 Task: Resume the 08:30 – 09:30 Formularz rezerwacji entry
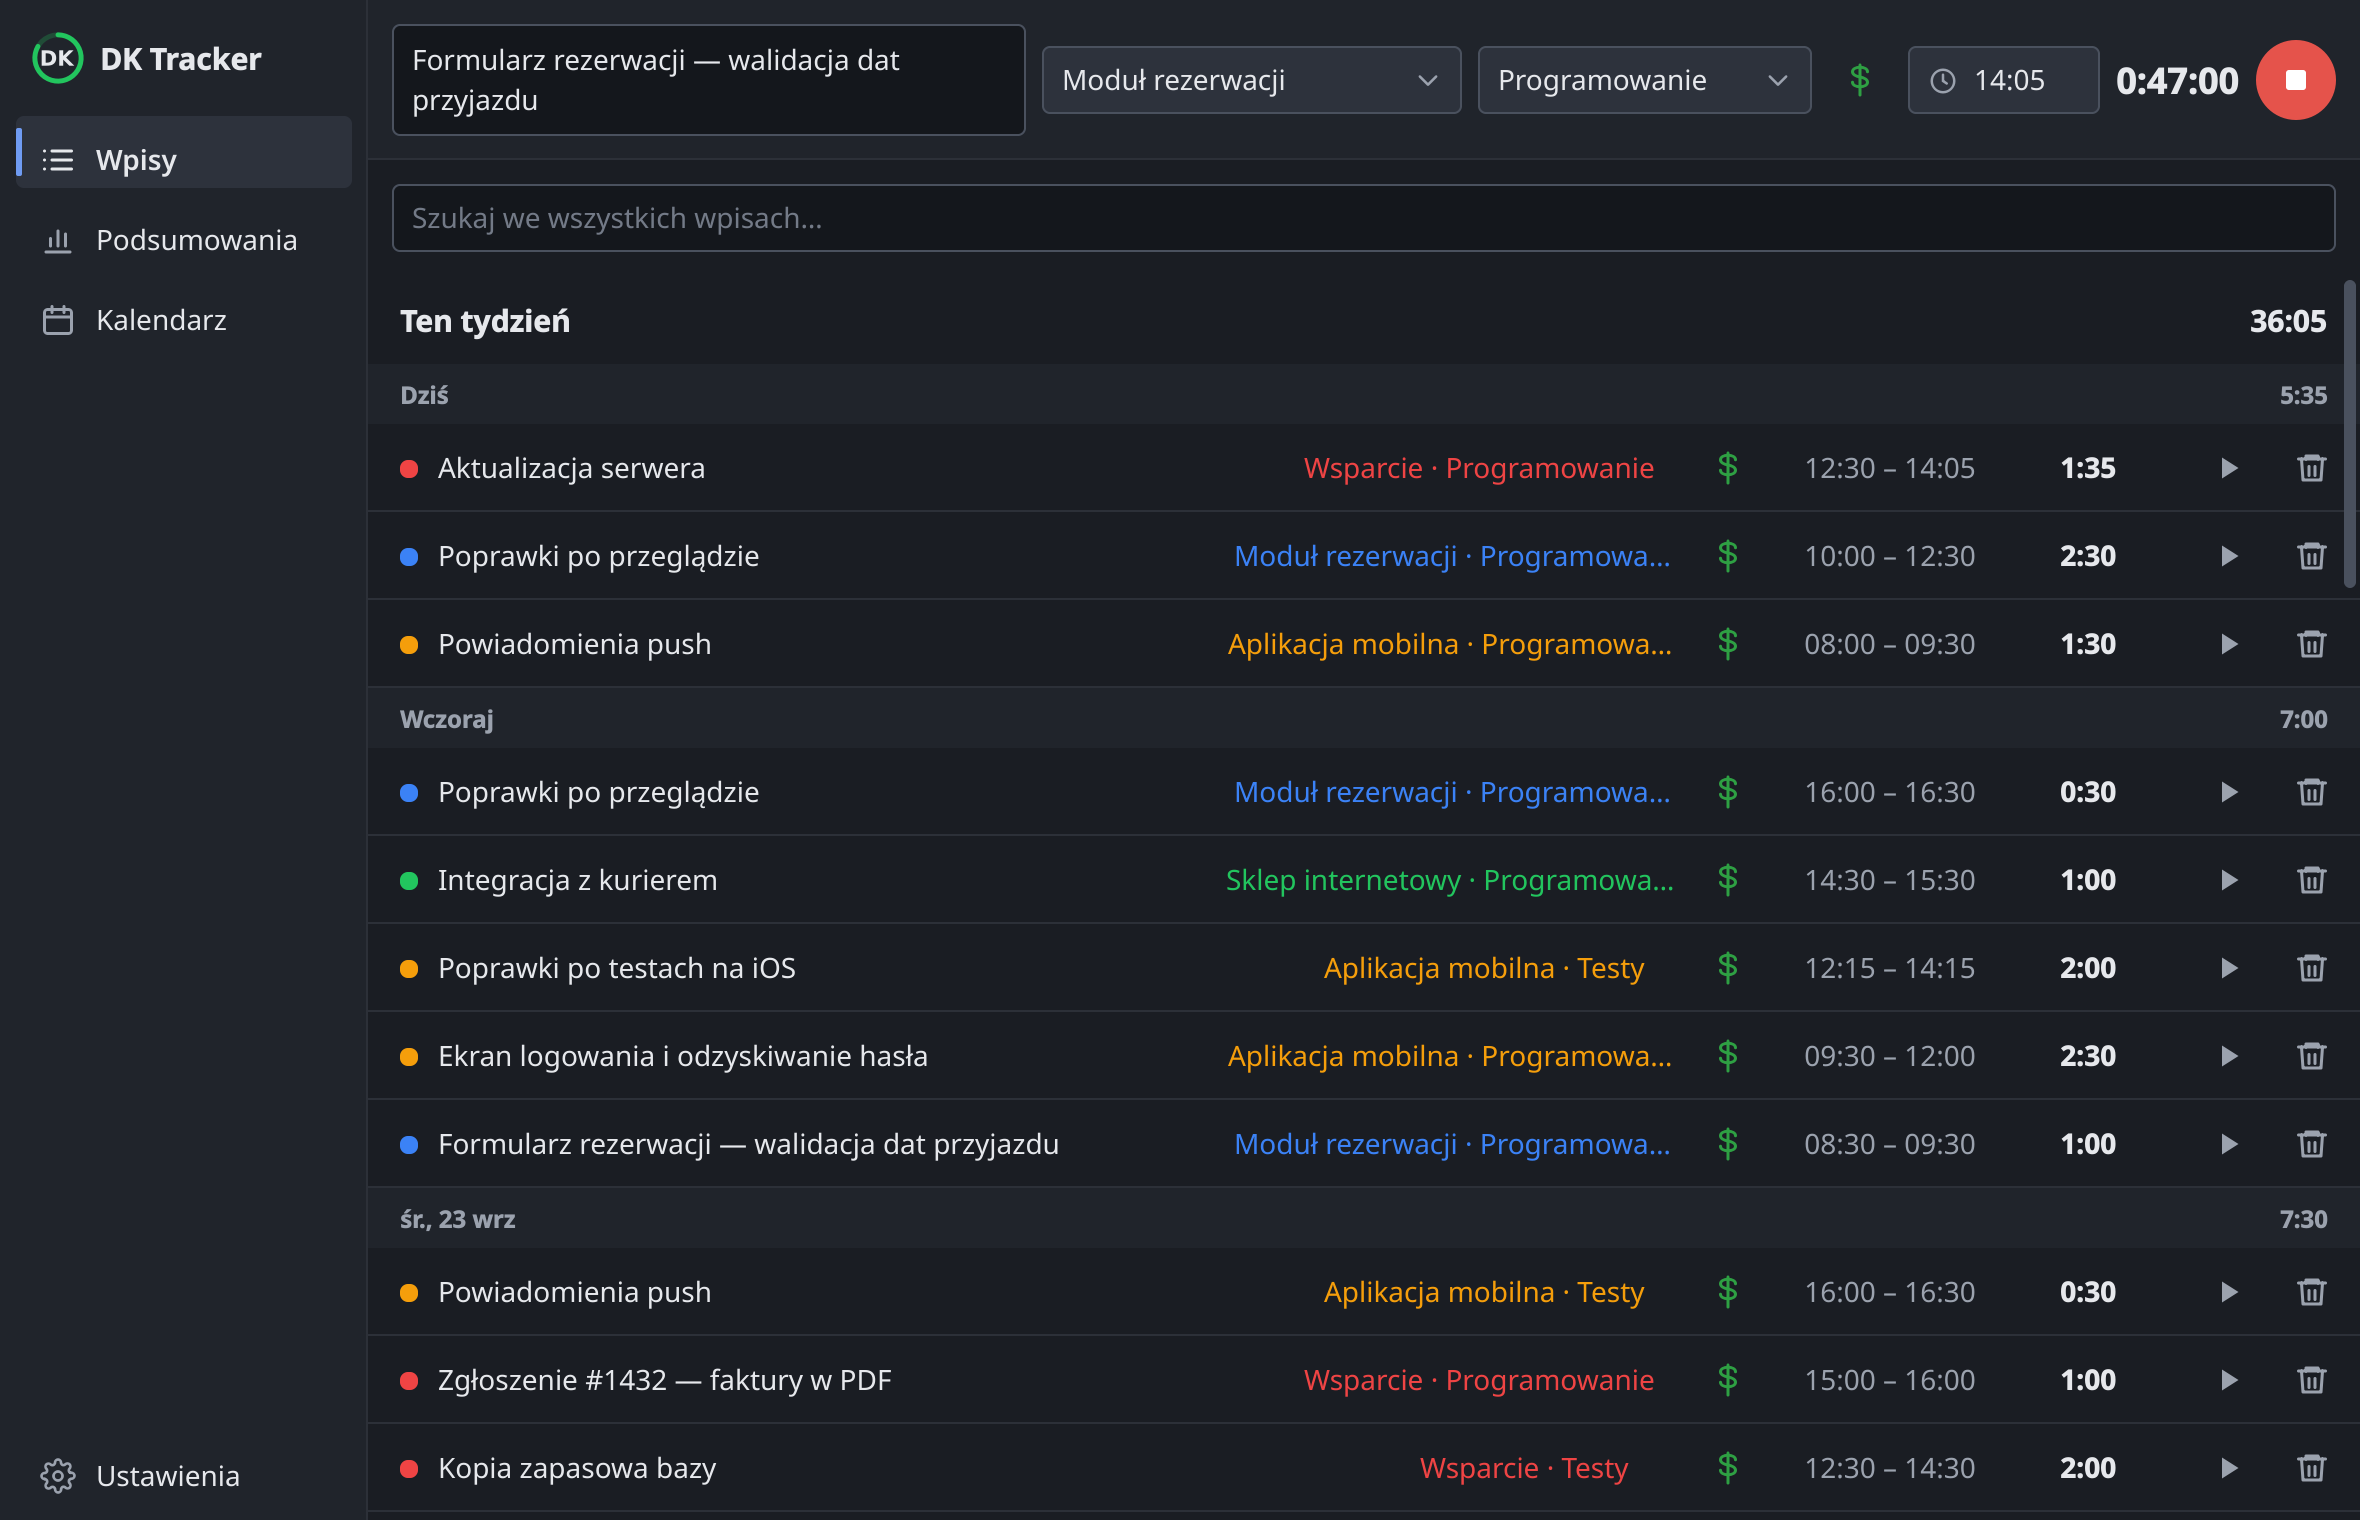click(2229, 1144)
